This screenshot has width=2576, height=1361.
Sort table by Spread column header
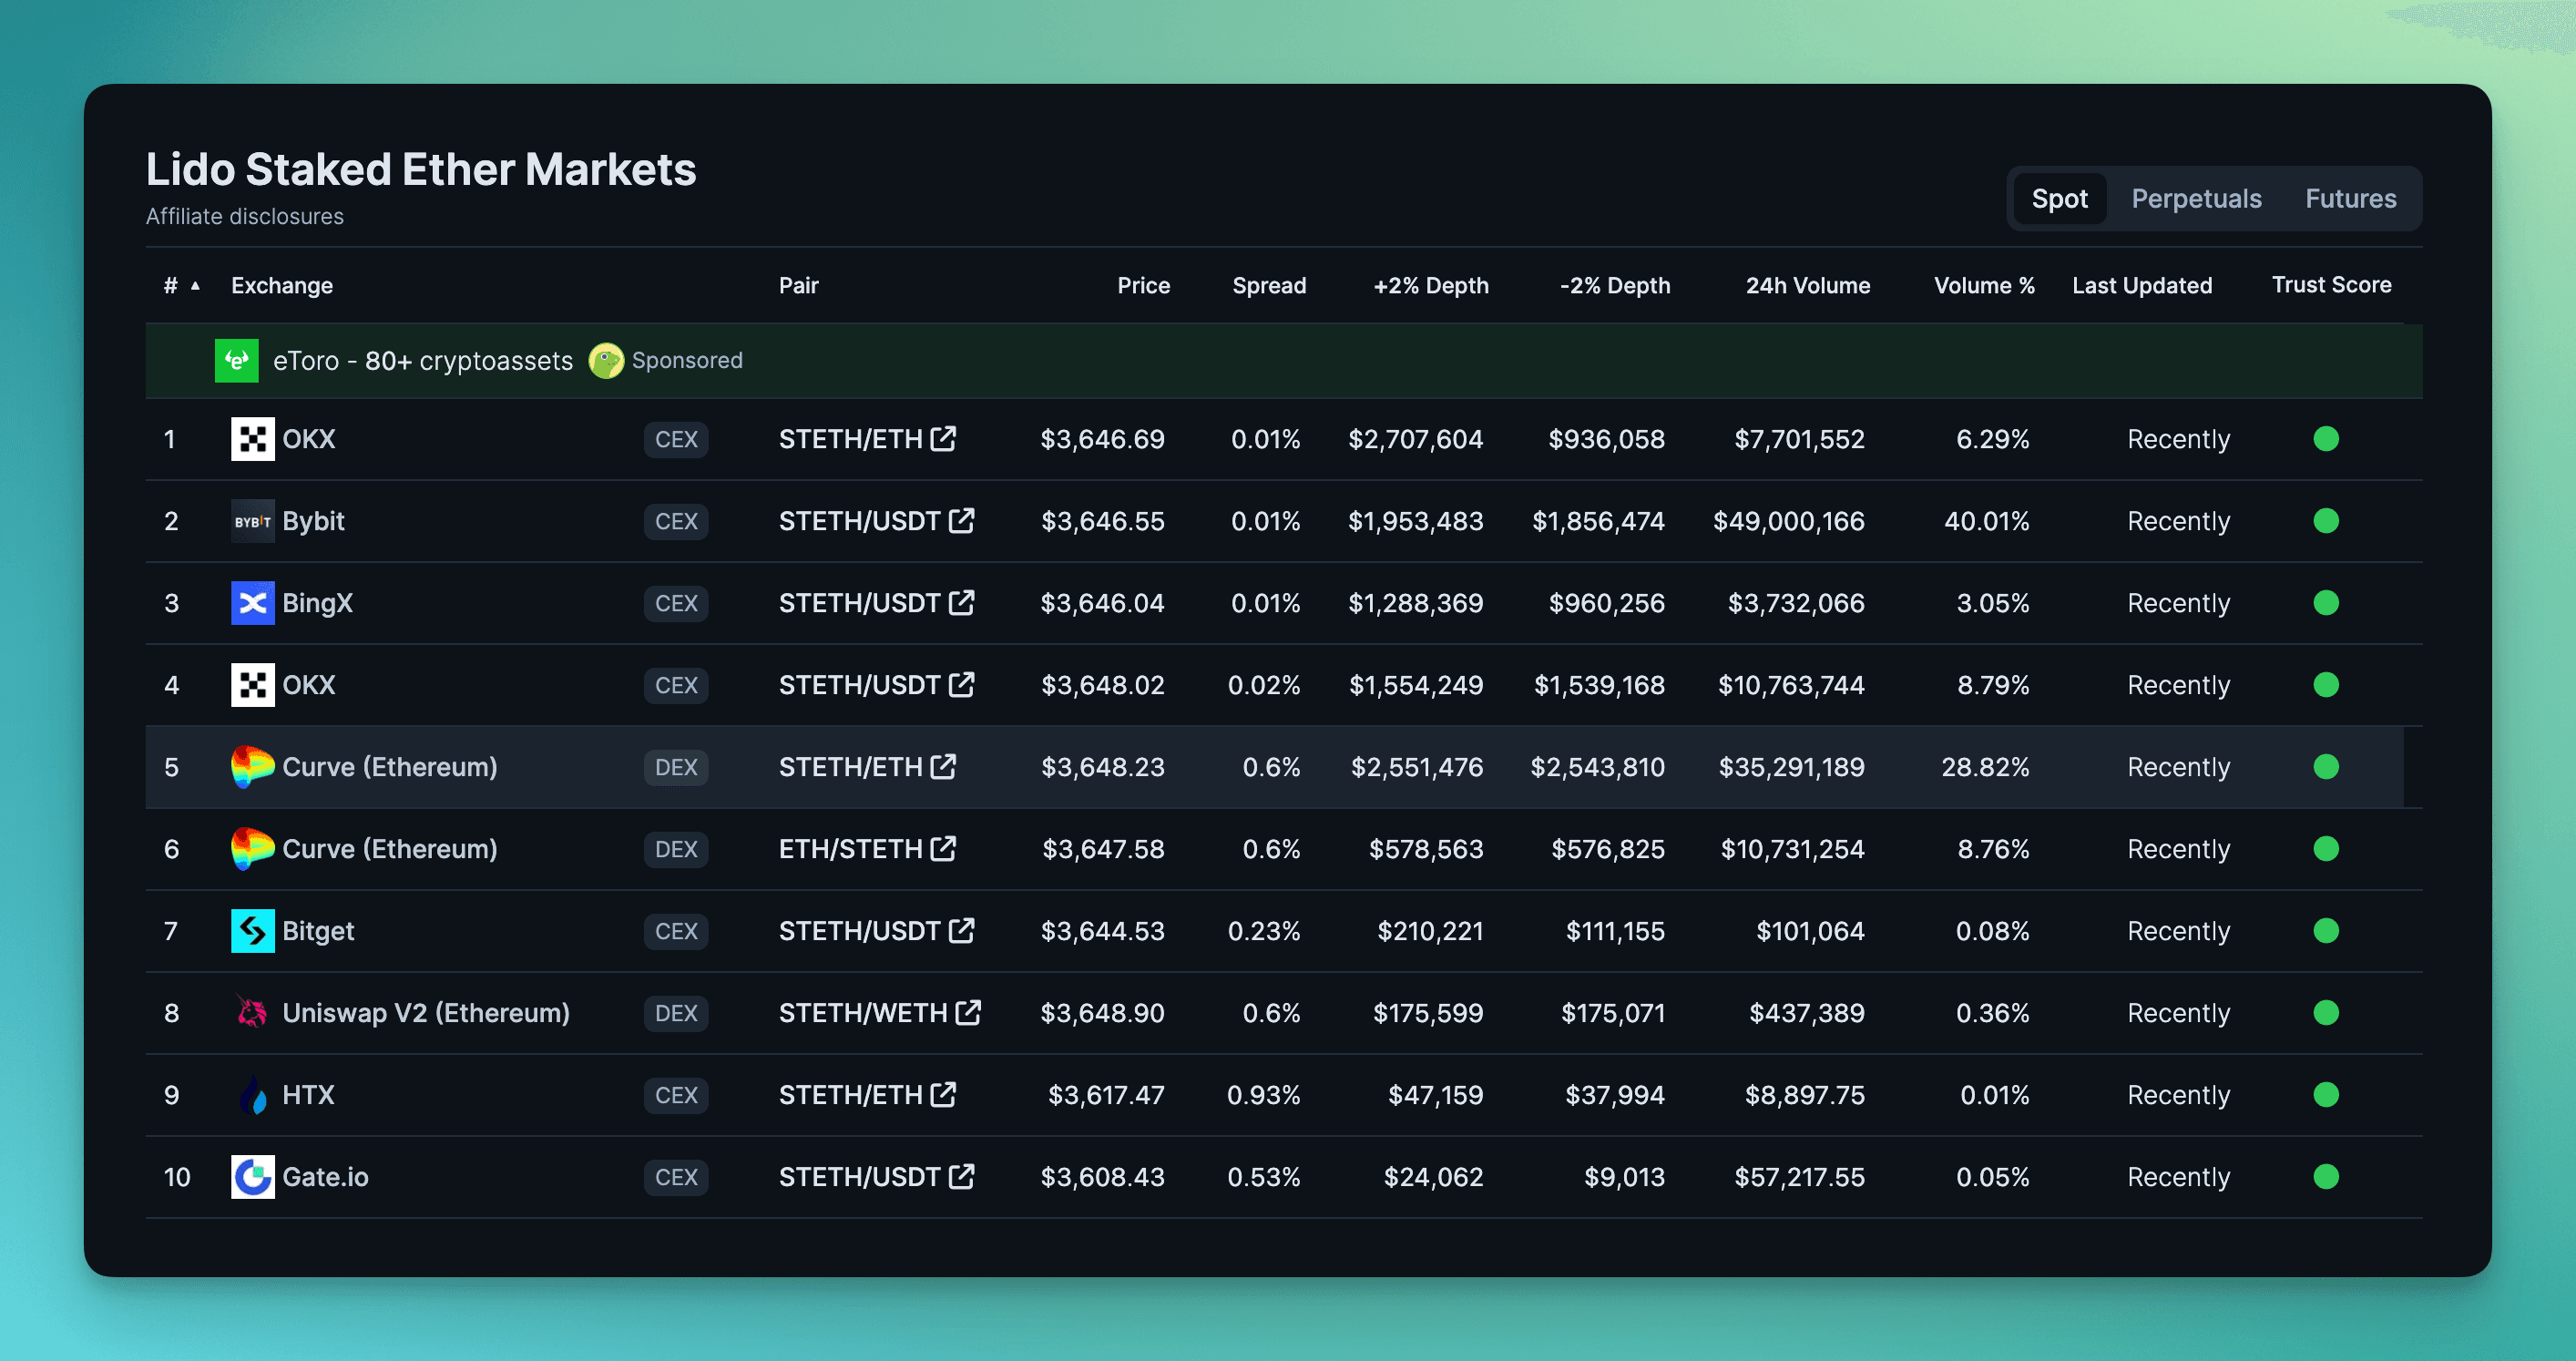(x=1269, y=285)
